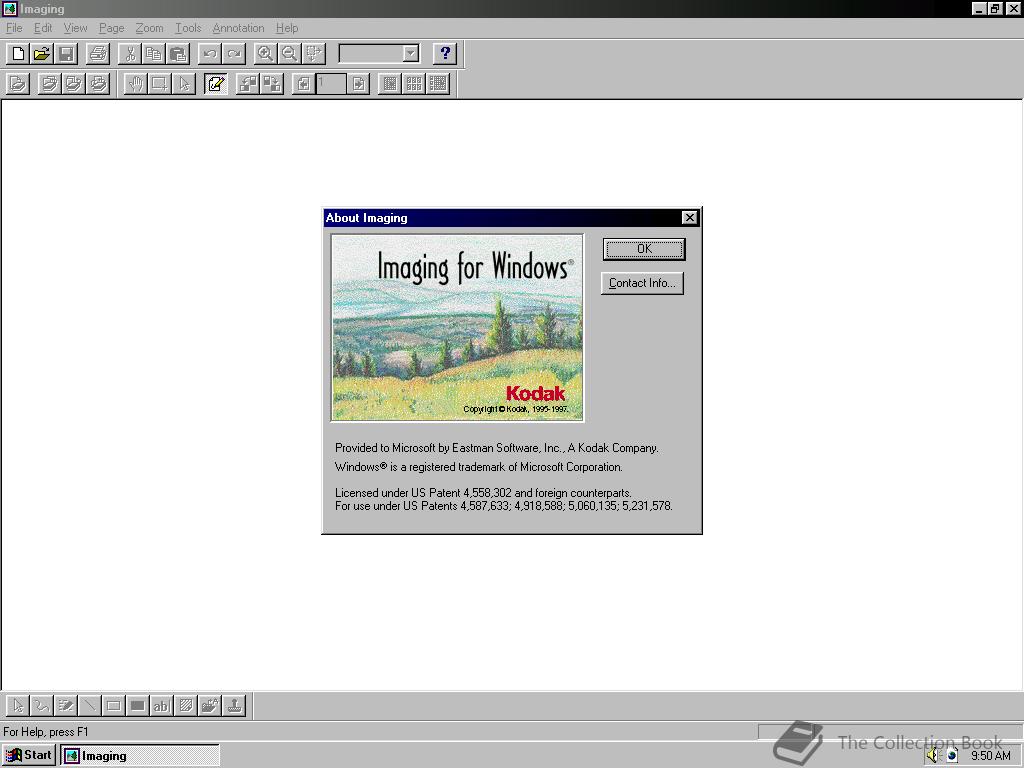Open the Edit menu

(x=43, y=28)
